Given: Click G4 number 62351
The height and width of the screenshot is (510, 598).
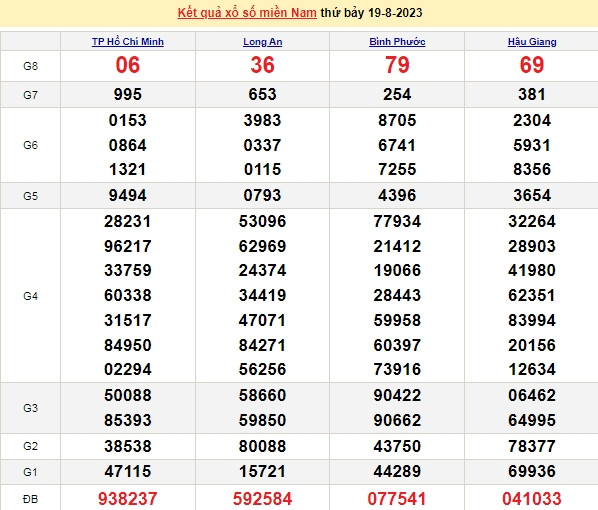Looking at the screenshot, I should (x=532, y=295).
